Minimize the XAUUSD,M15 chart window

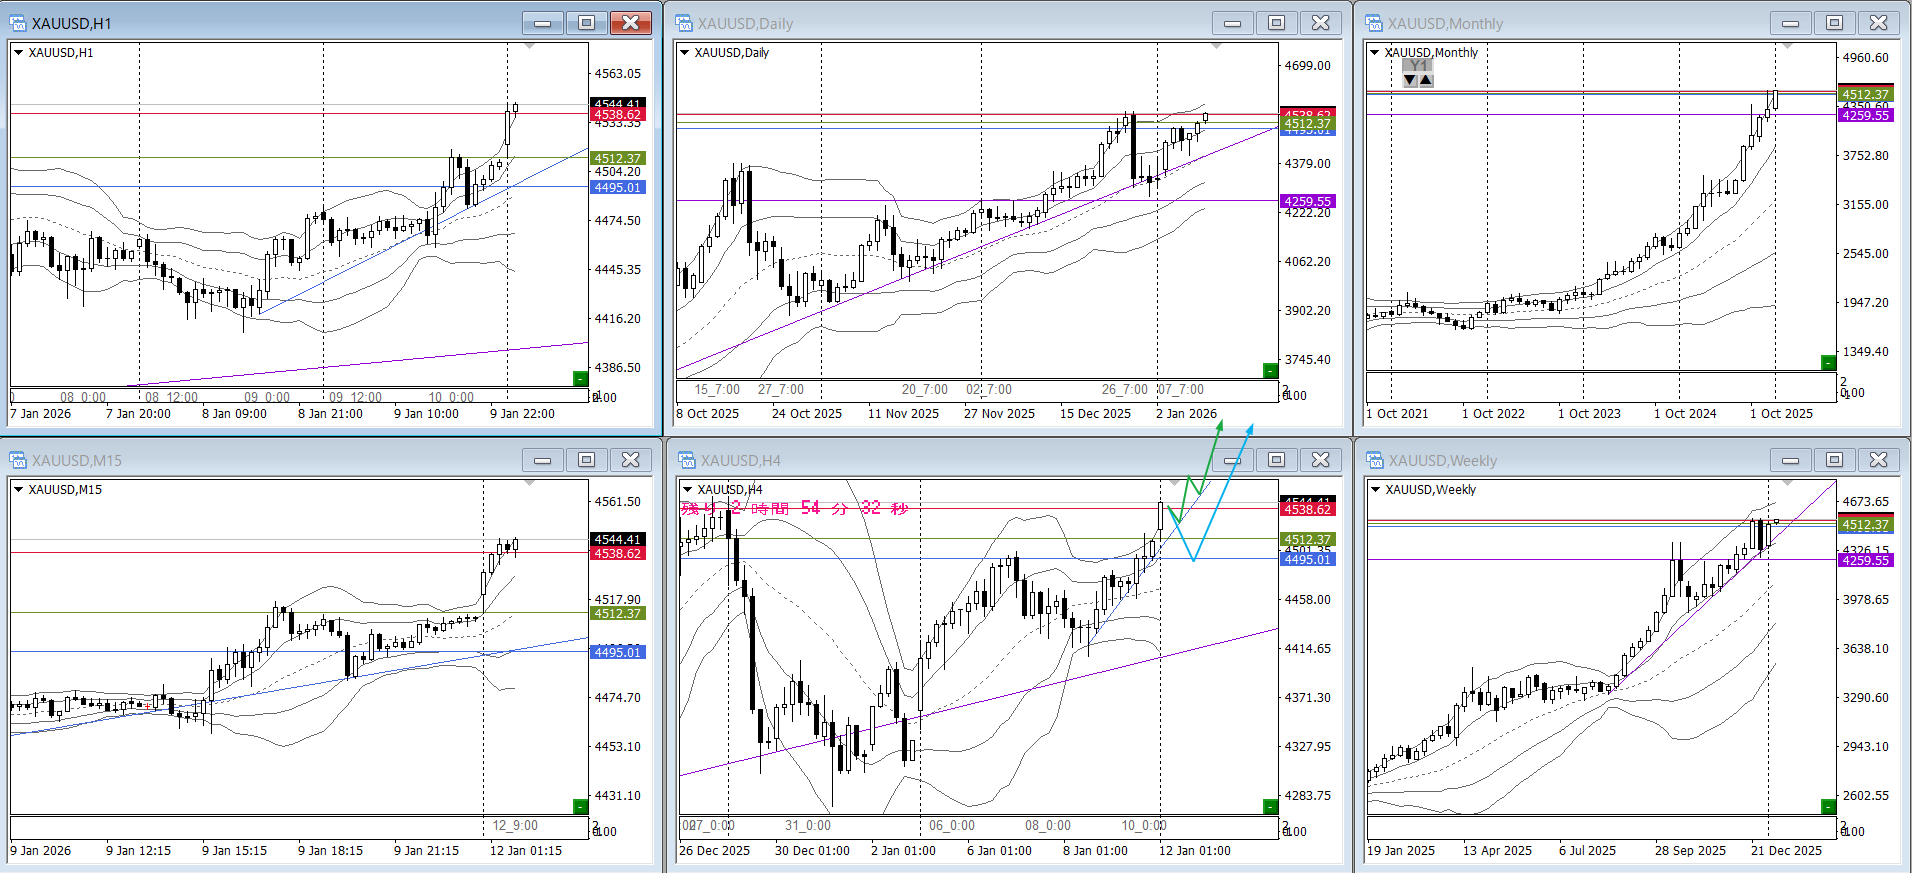543,460
